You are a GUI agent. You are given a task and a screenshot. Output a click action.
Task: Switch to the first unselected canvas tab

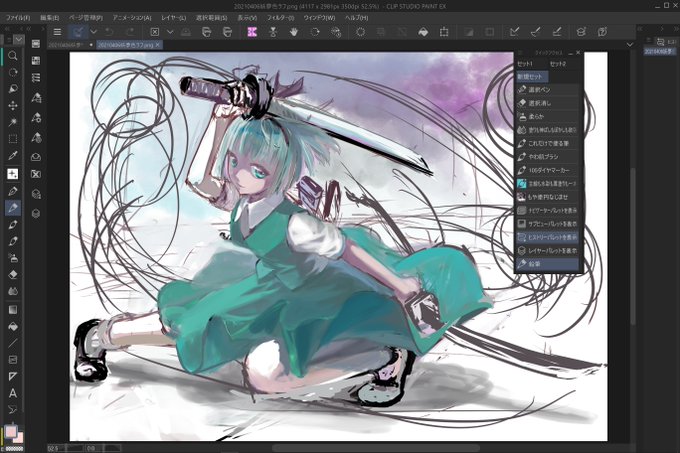coord(70,45)
